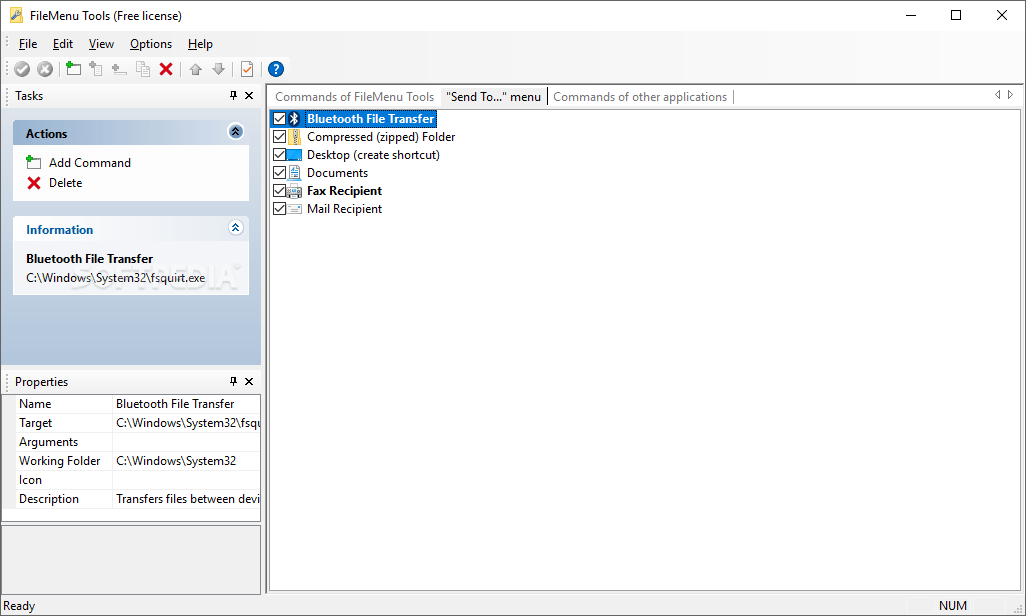Select the Move Up arrow icon
Image resolution: width=1026 pixels, height=616 pixels.
[195, 69]
